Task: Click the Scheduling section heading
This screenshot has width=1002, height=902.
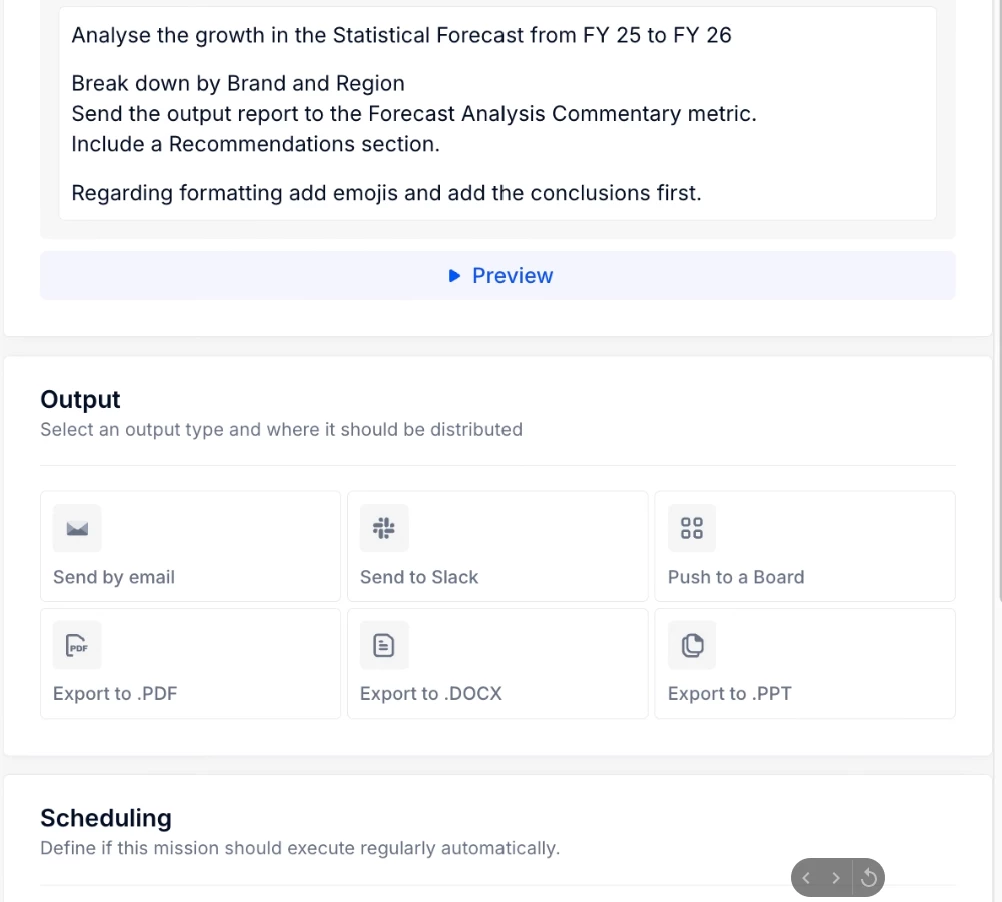Action: click(106, 818)
